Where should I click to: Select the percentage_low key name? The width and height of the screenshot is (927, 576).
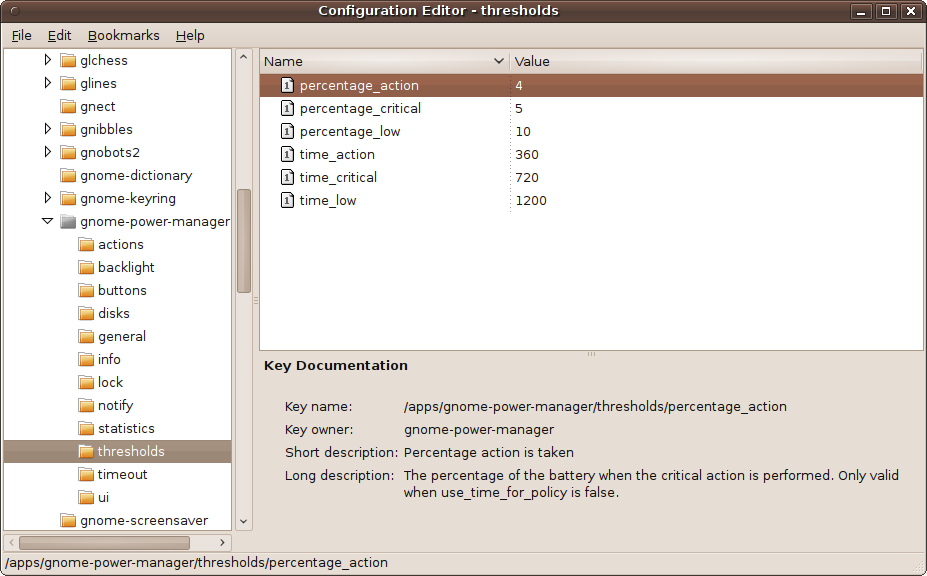[x=349, y=131]
